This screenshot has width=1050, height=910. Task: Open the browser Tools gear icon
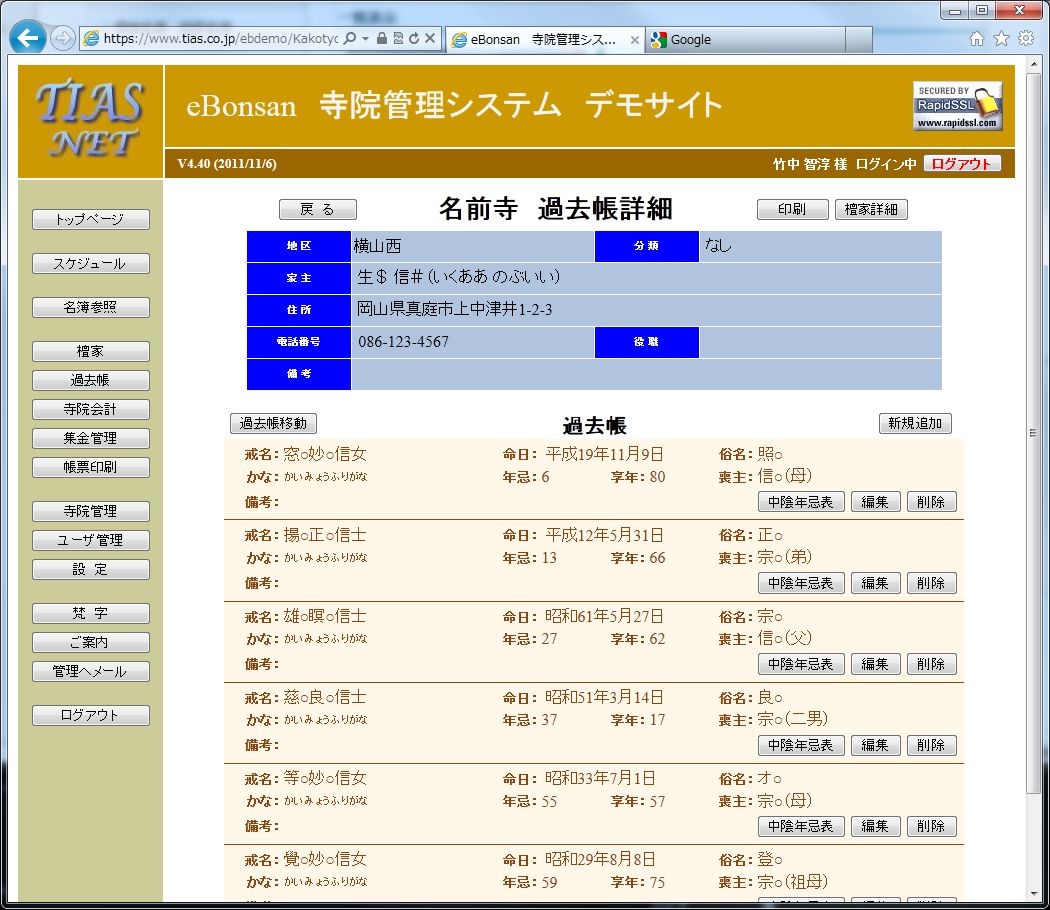click(1025, 38)
